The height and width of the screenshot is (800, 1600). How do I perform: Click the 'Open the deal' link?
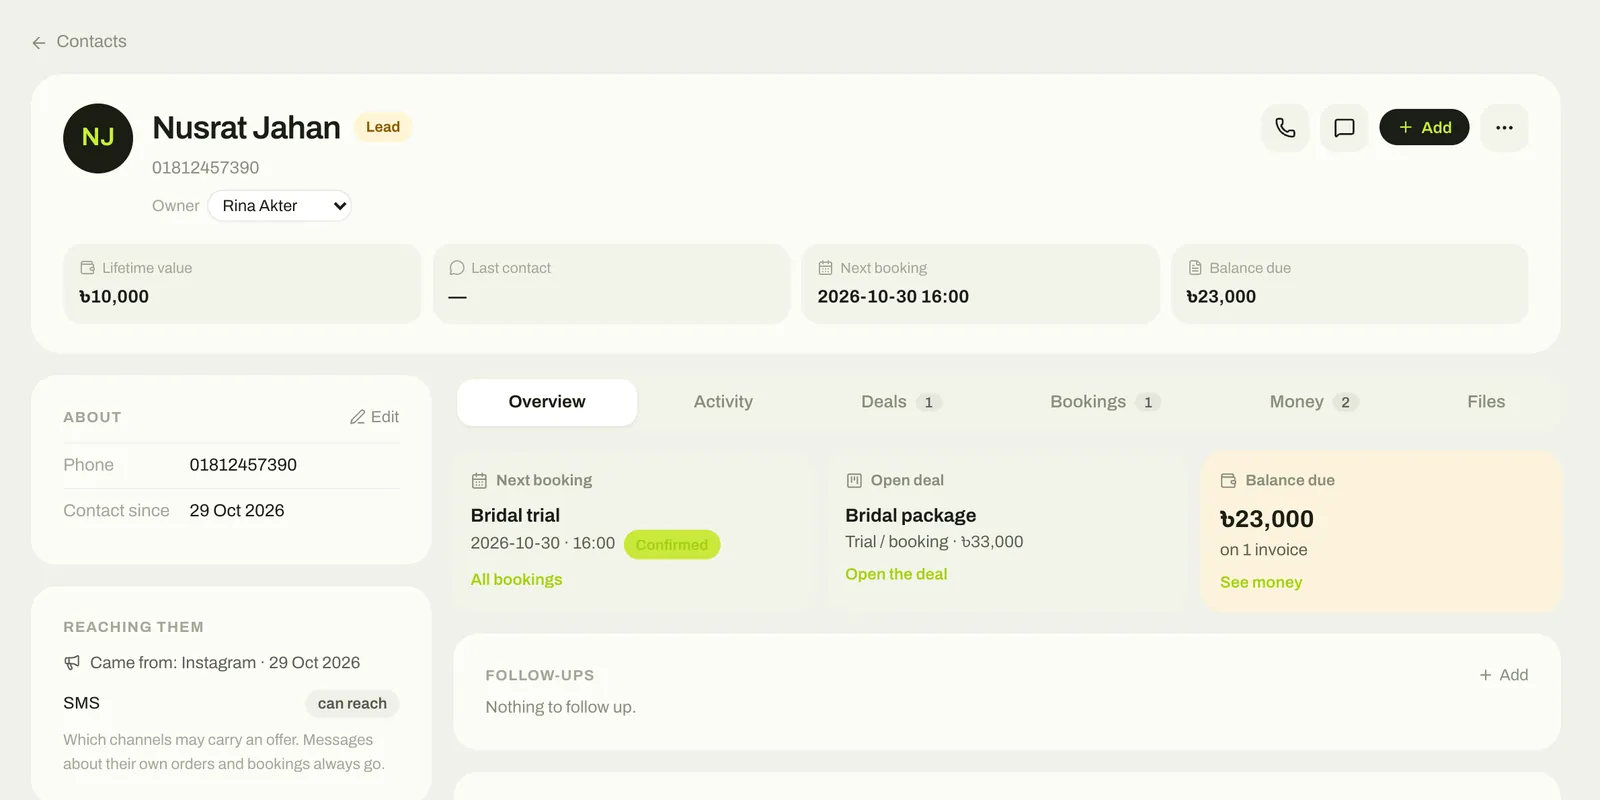pos(896,575)
